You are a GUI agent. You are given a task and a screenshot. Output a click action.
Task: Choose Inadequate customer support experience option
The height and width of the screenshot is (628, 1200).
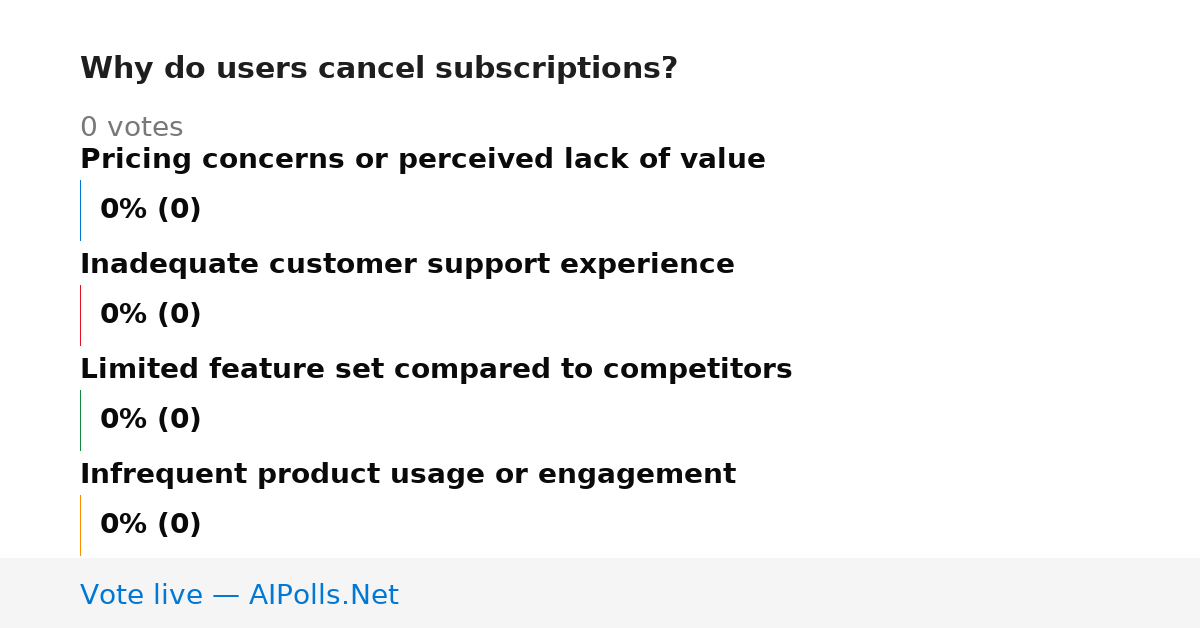(x=407, y=265)
